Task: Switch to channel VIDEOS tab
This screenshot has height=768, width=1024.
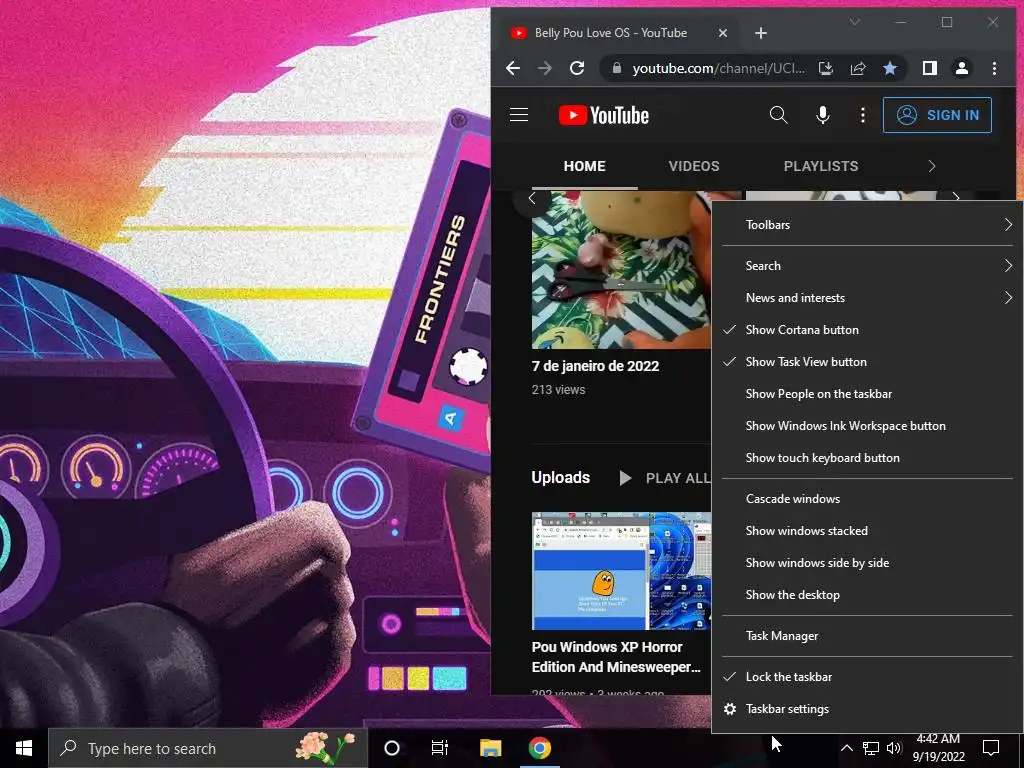Action: point(694,166)
